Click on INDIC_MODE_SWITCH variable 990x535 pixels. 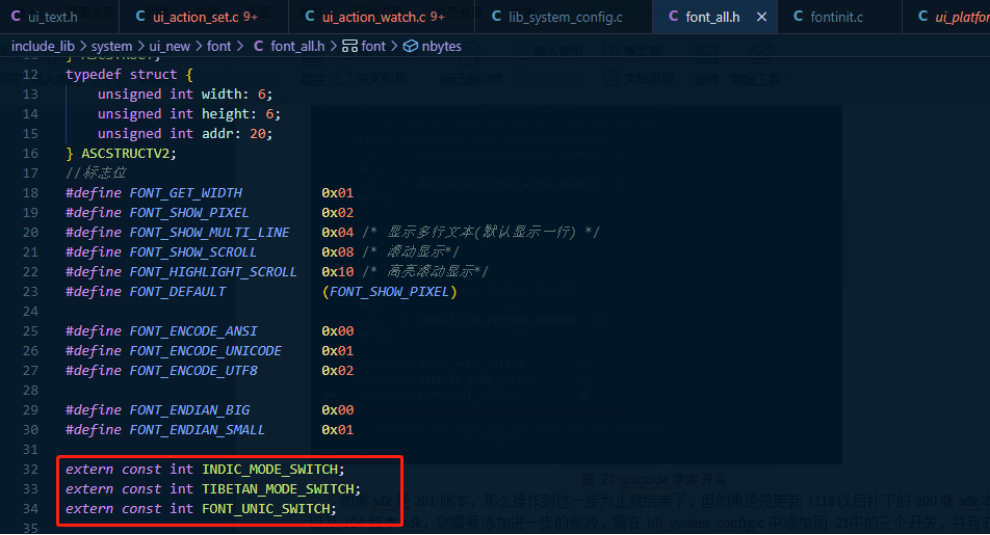270,469
